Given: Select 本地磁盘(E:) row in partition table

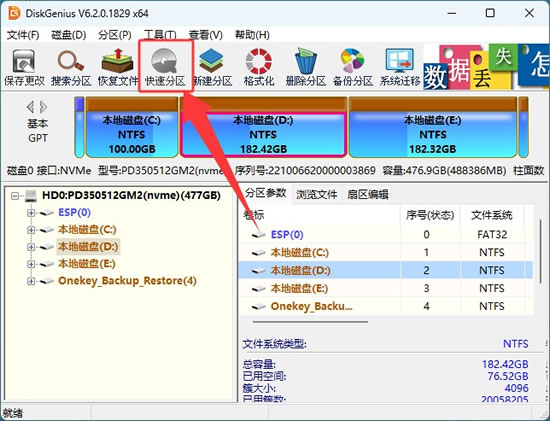Looking at the screenshot, I should click(385, 288).
